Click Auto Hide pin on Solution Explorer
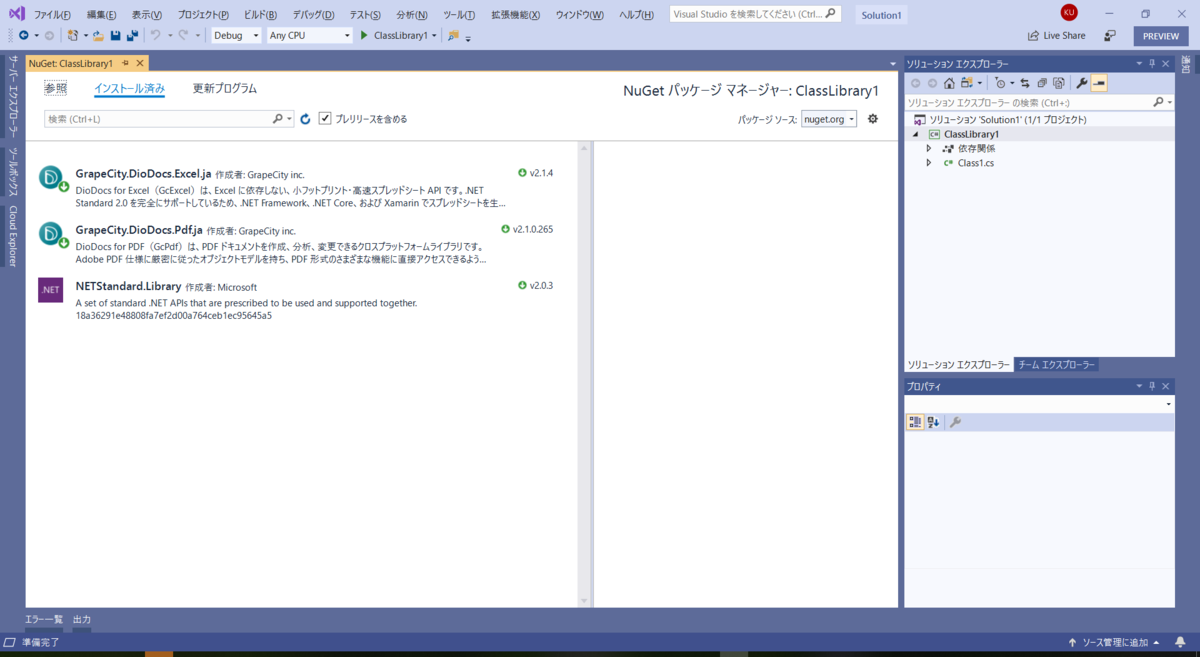 pyautogui.click(x=1152, y=63)
